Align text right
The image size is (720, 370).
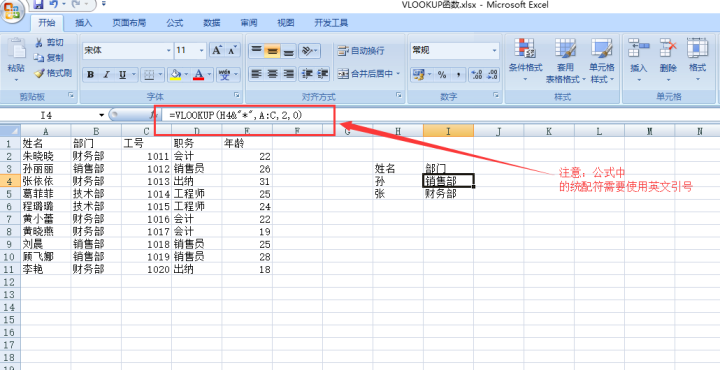click(288, 73)
